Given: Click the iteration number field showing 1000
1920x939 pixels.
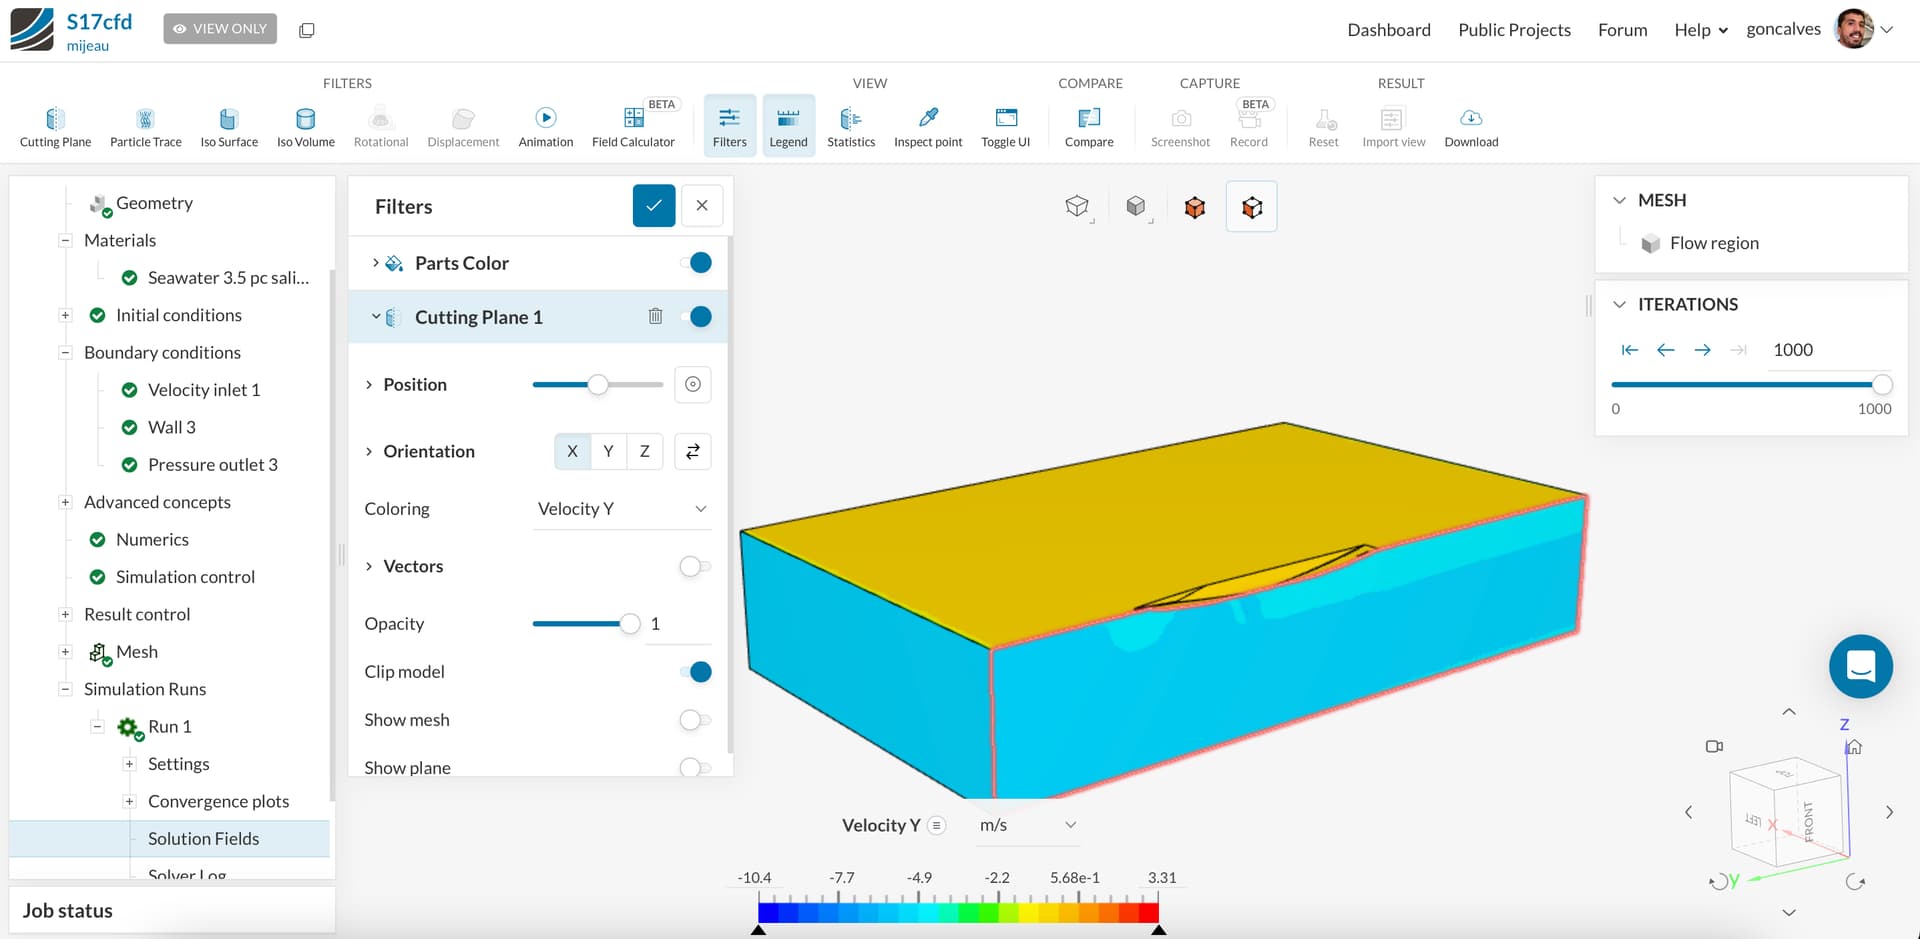Looking at the screenshot, I should coord(1828,350).
